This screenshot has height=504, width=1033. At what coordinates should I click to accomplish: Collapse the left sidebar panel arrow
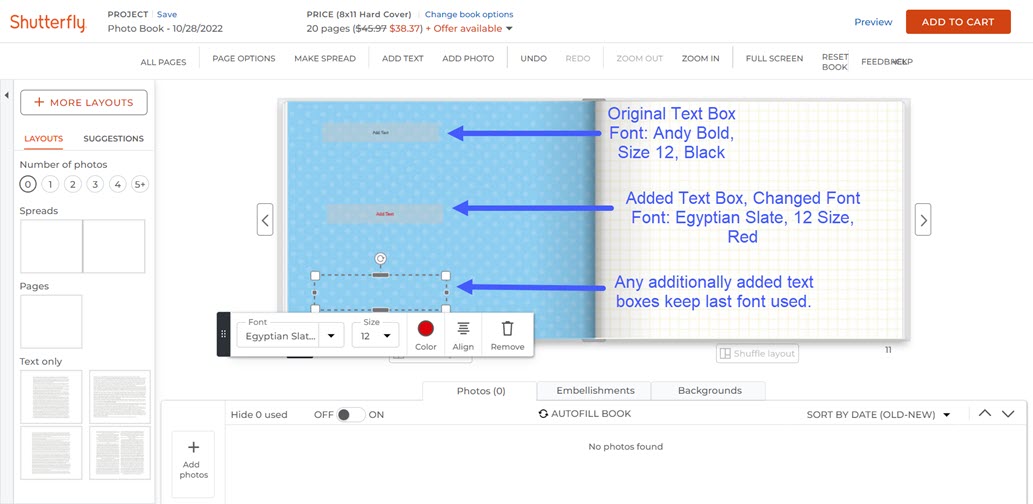[x=7, y=95]
